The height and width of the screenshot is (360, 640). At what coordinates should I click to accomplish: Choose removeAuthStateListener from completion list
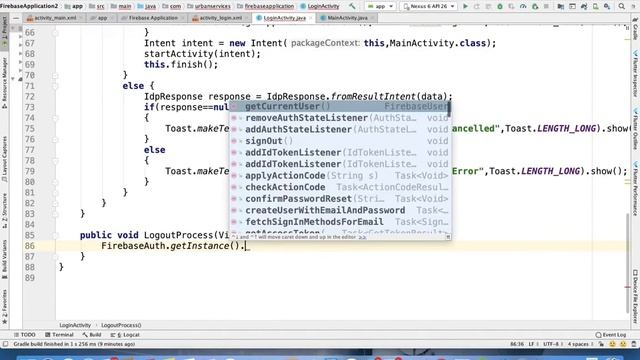pos(340,118)
